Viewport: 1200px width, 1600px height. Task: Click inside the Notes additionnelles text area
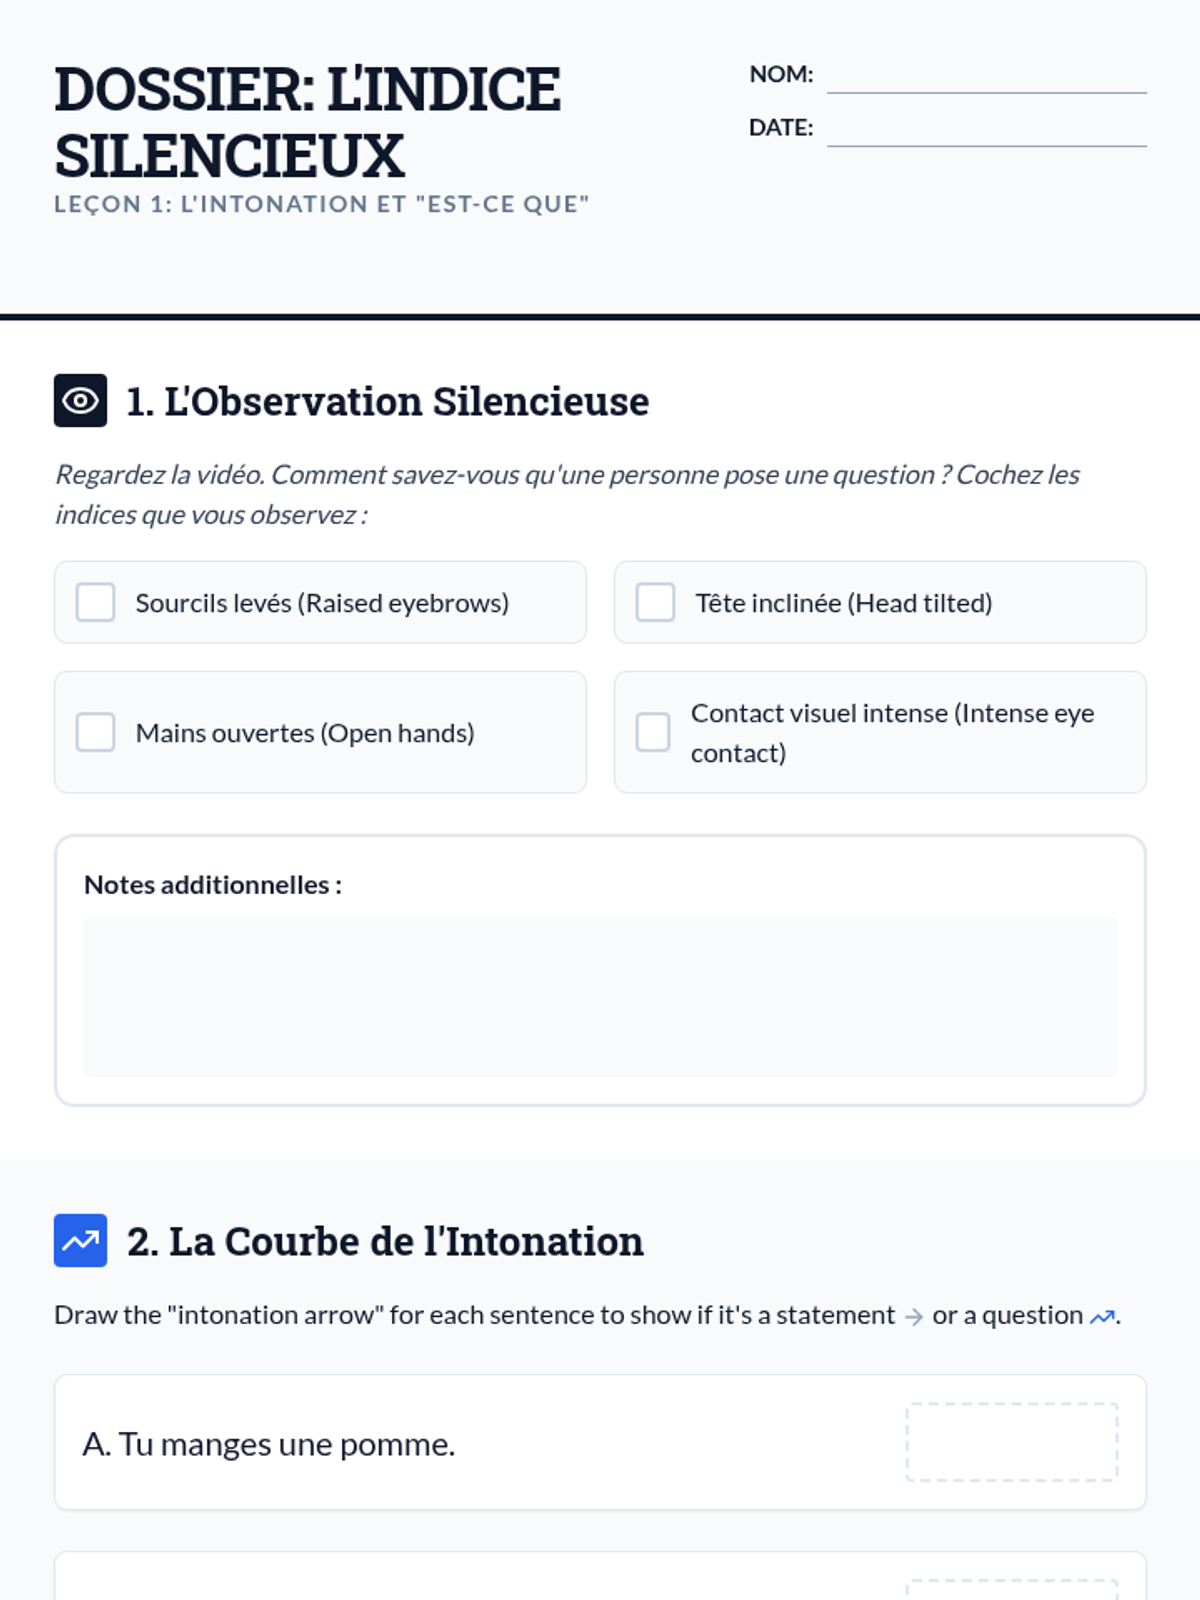[600, 997]
